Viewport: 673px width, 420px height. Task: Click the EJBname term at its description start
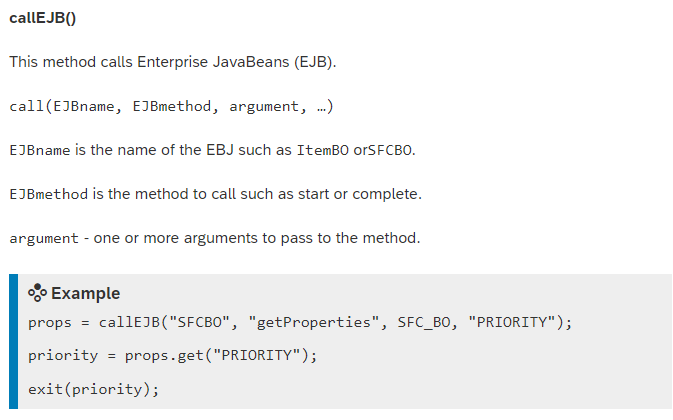point(42,150)
